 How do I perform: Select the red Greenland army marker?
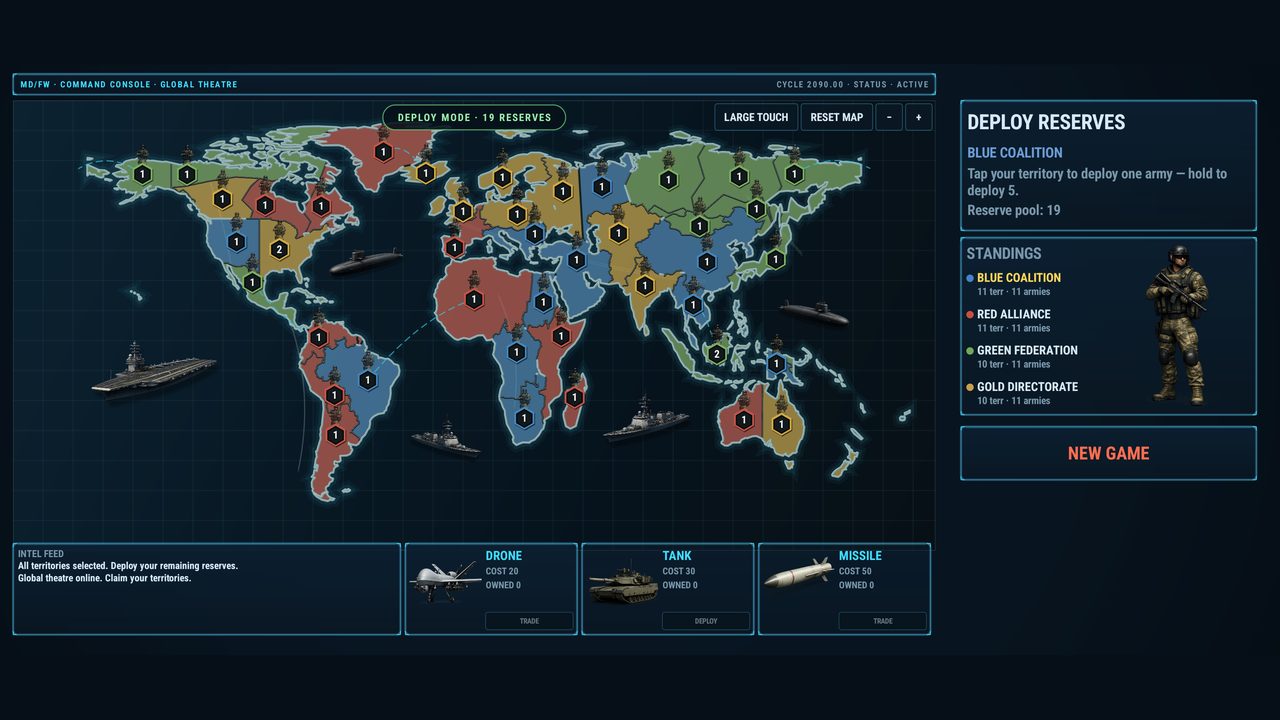[x=382, y=152]
